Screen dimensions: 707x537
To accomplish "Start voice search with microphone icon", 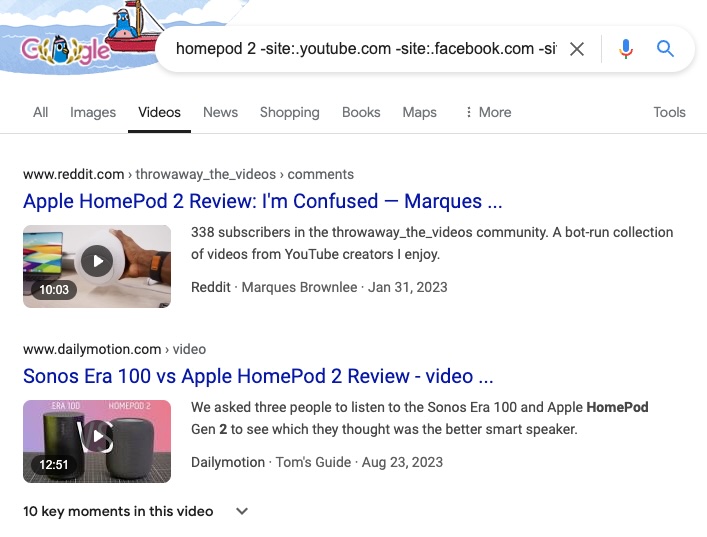I will (626, 49).
